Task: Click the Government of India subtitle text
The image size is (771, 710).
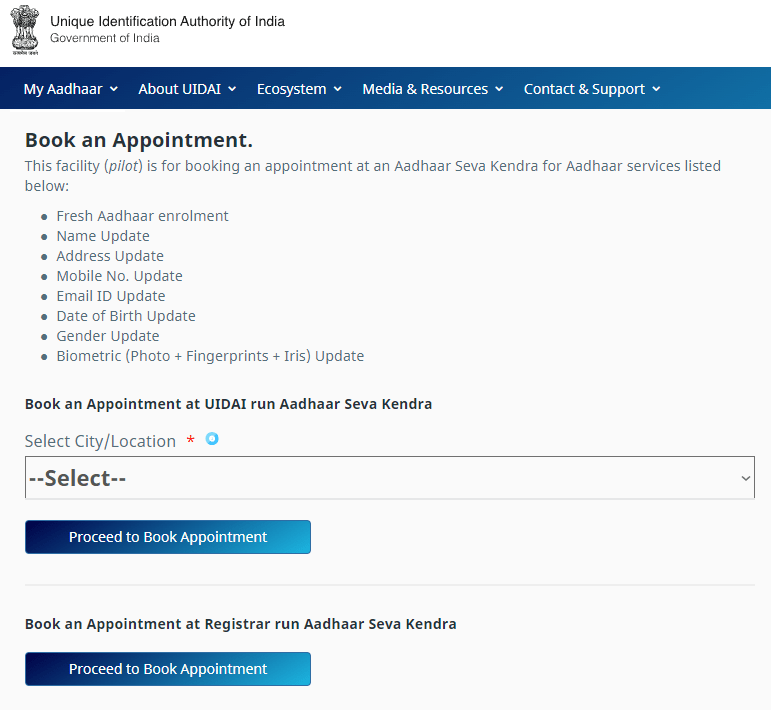Action: click(x=105, y=38)
